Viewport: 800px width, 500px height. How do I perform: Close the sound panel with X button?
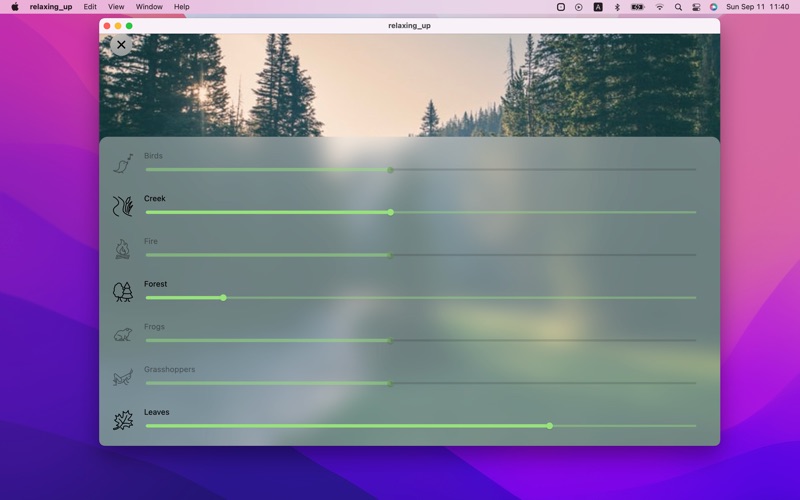click(121, 45)
